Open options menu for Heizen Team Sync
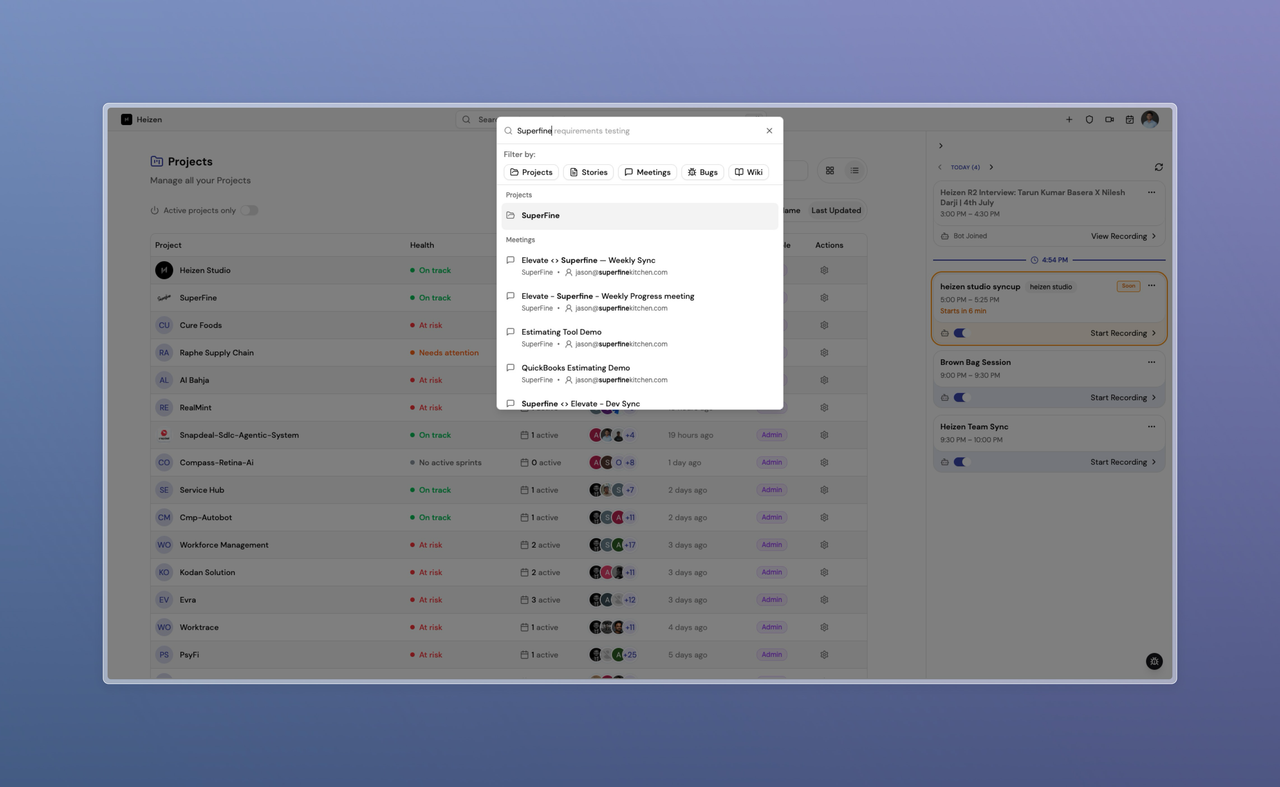Viewport: 1280px width, 787px height. [x=1151, y=427]
